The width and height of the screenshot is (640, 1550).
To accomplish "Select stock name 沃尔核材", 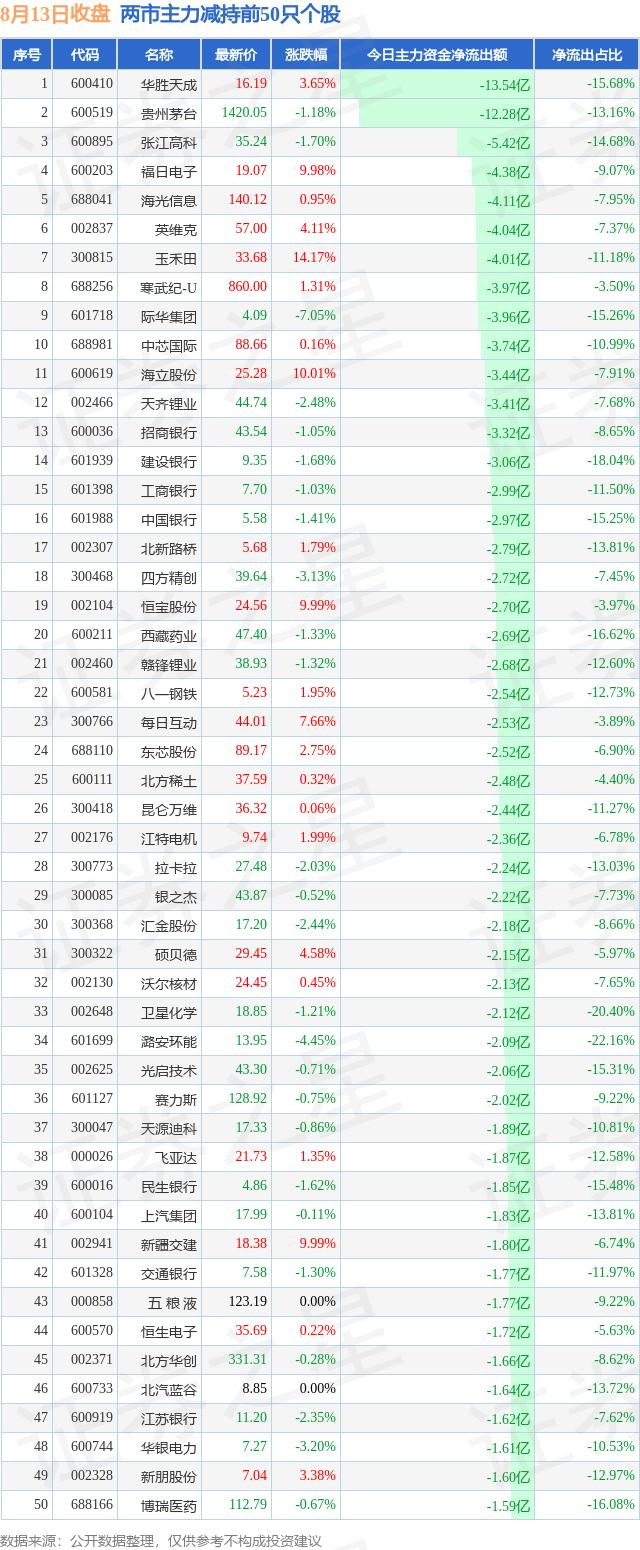I will click(x=169, y=983).
